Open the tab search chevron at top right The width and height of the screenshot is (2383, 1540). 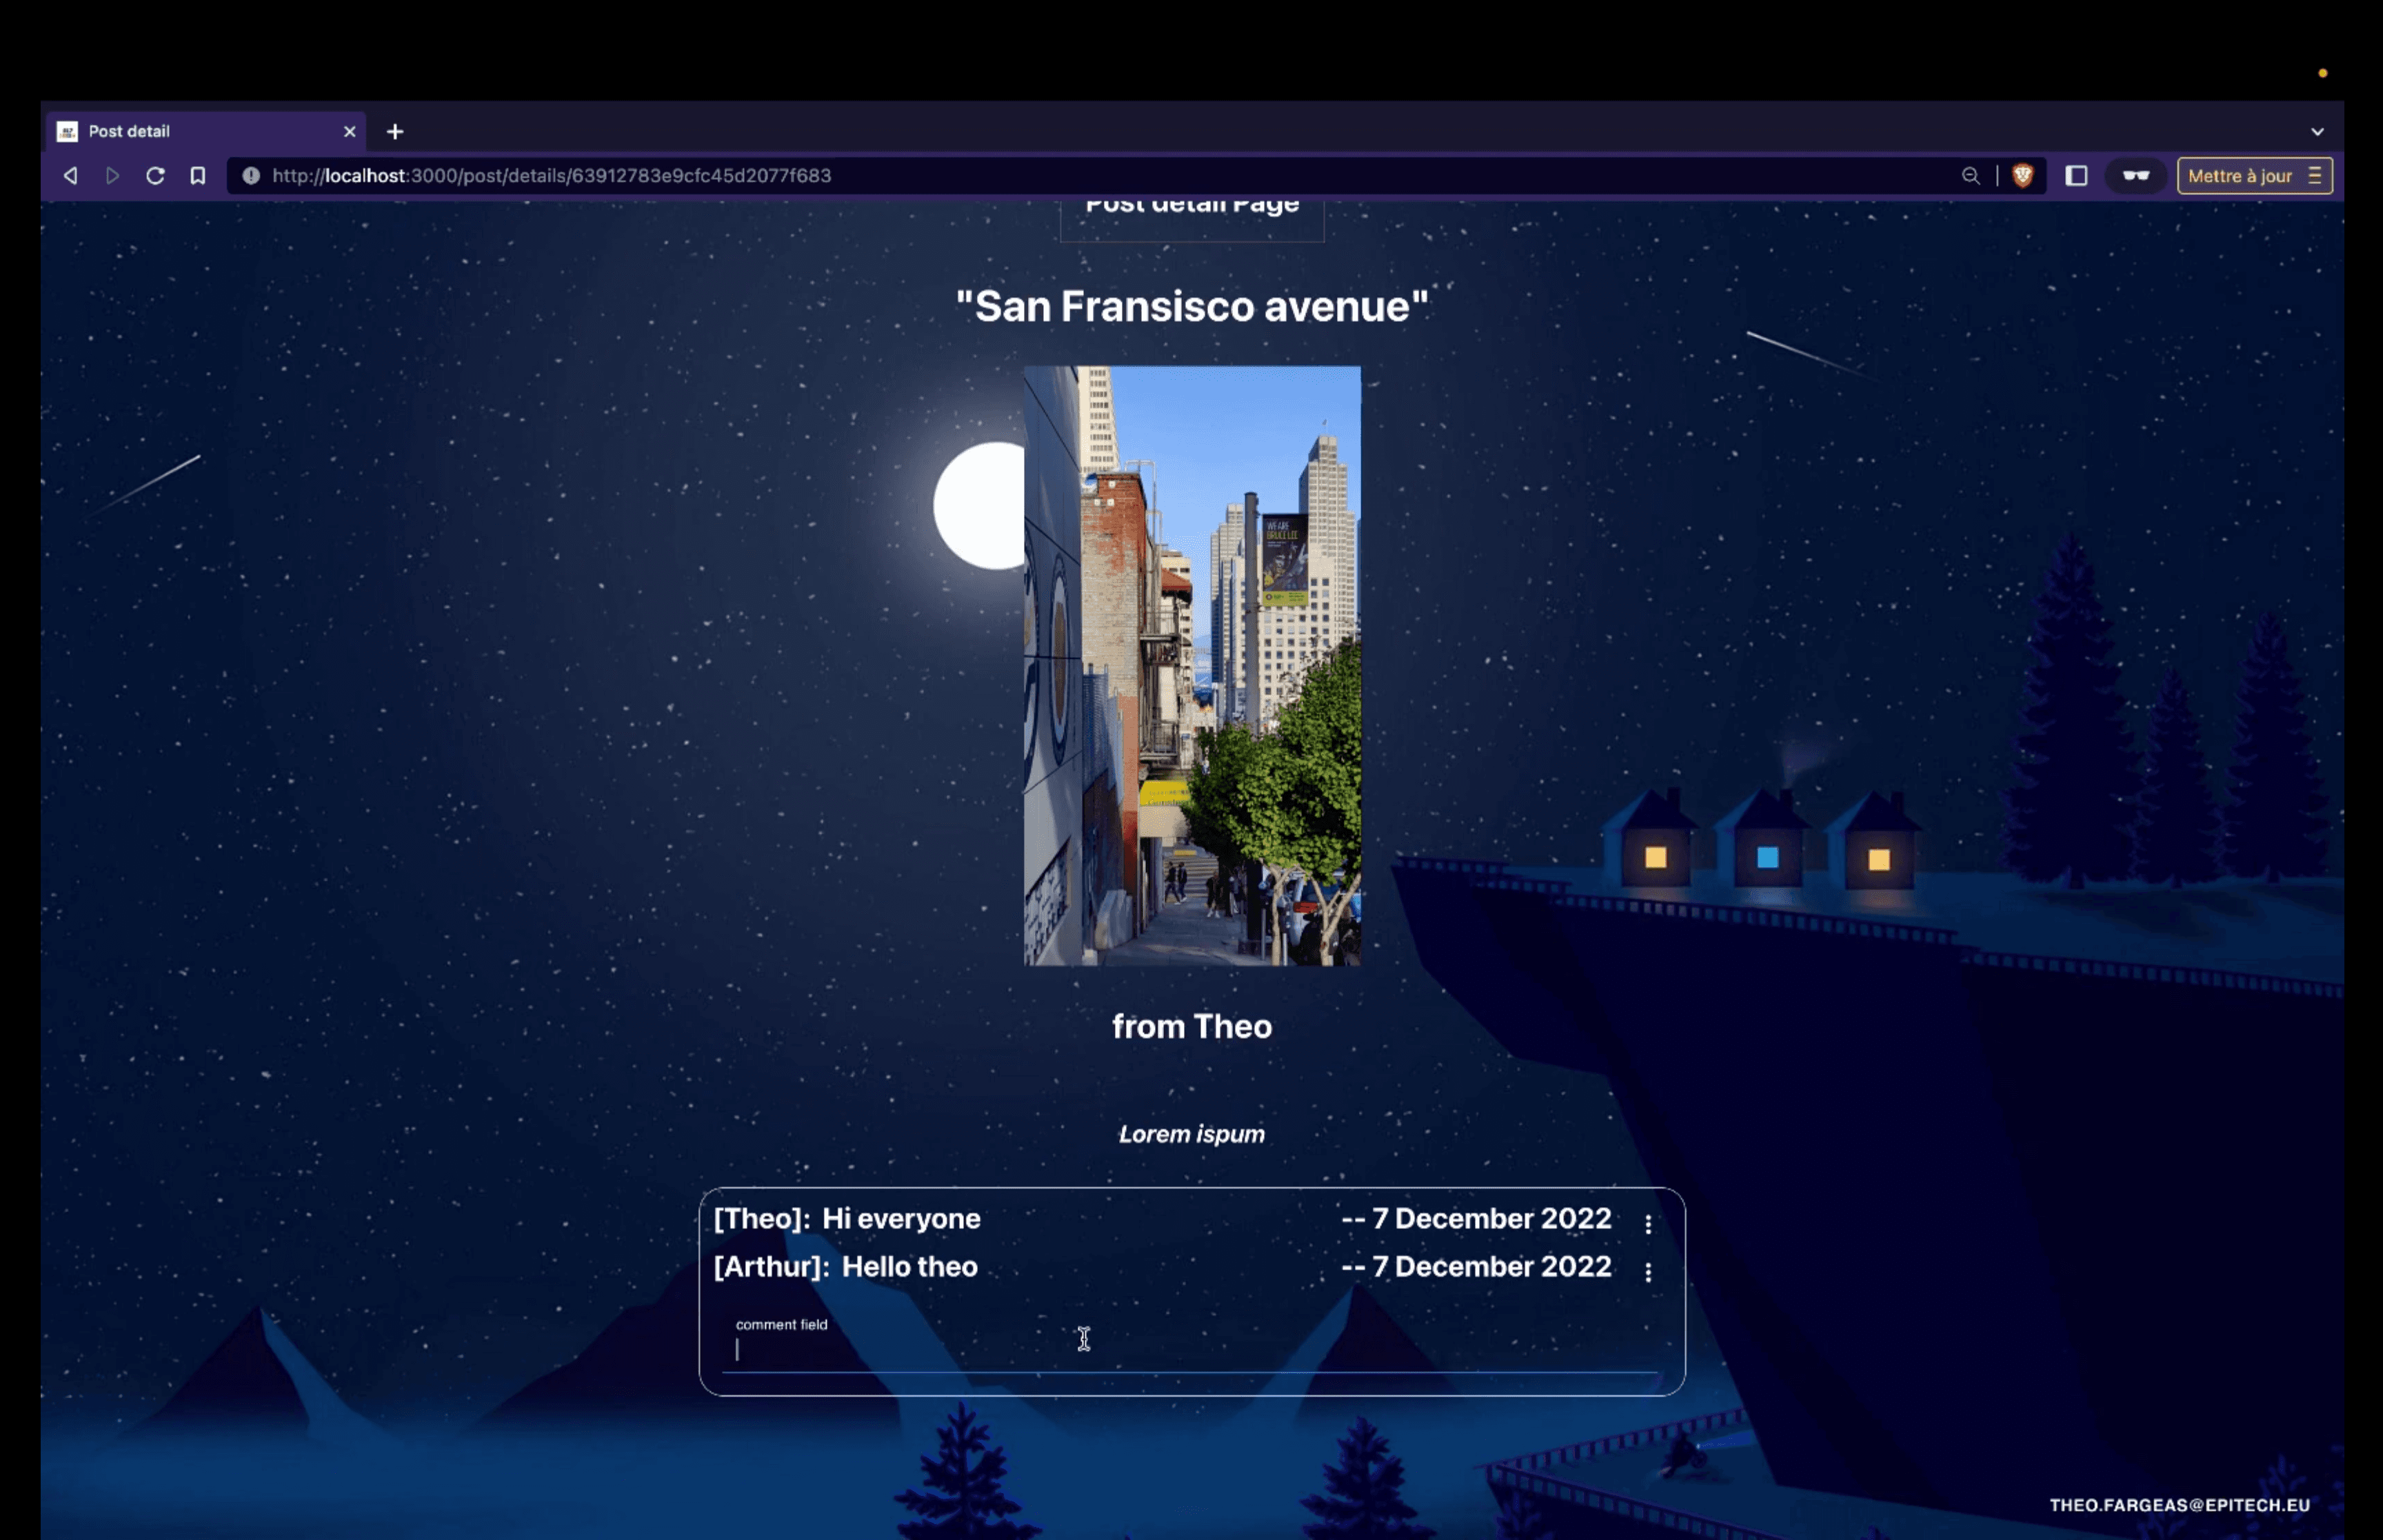[x=2318, y=131]
